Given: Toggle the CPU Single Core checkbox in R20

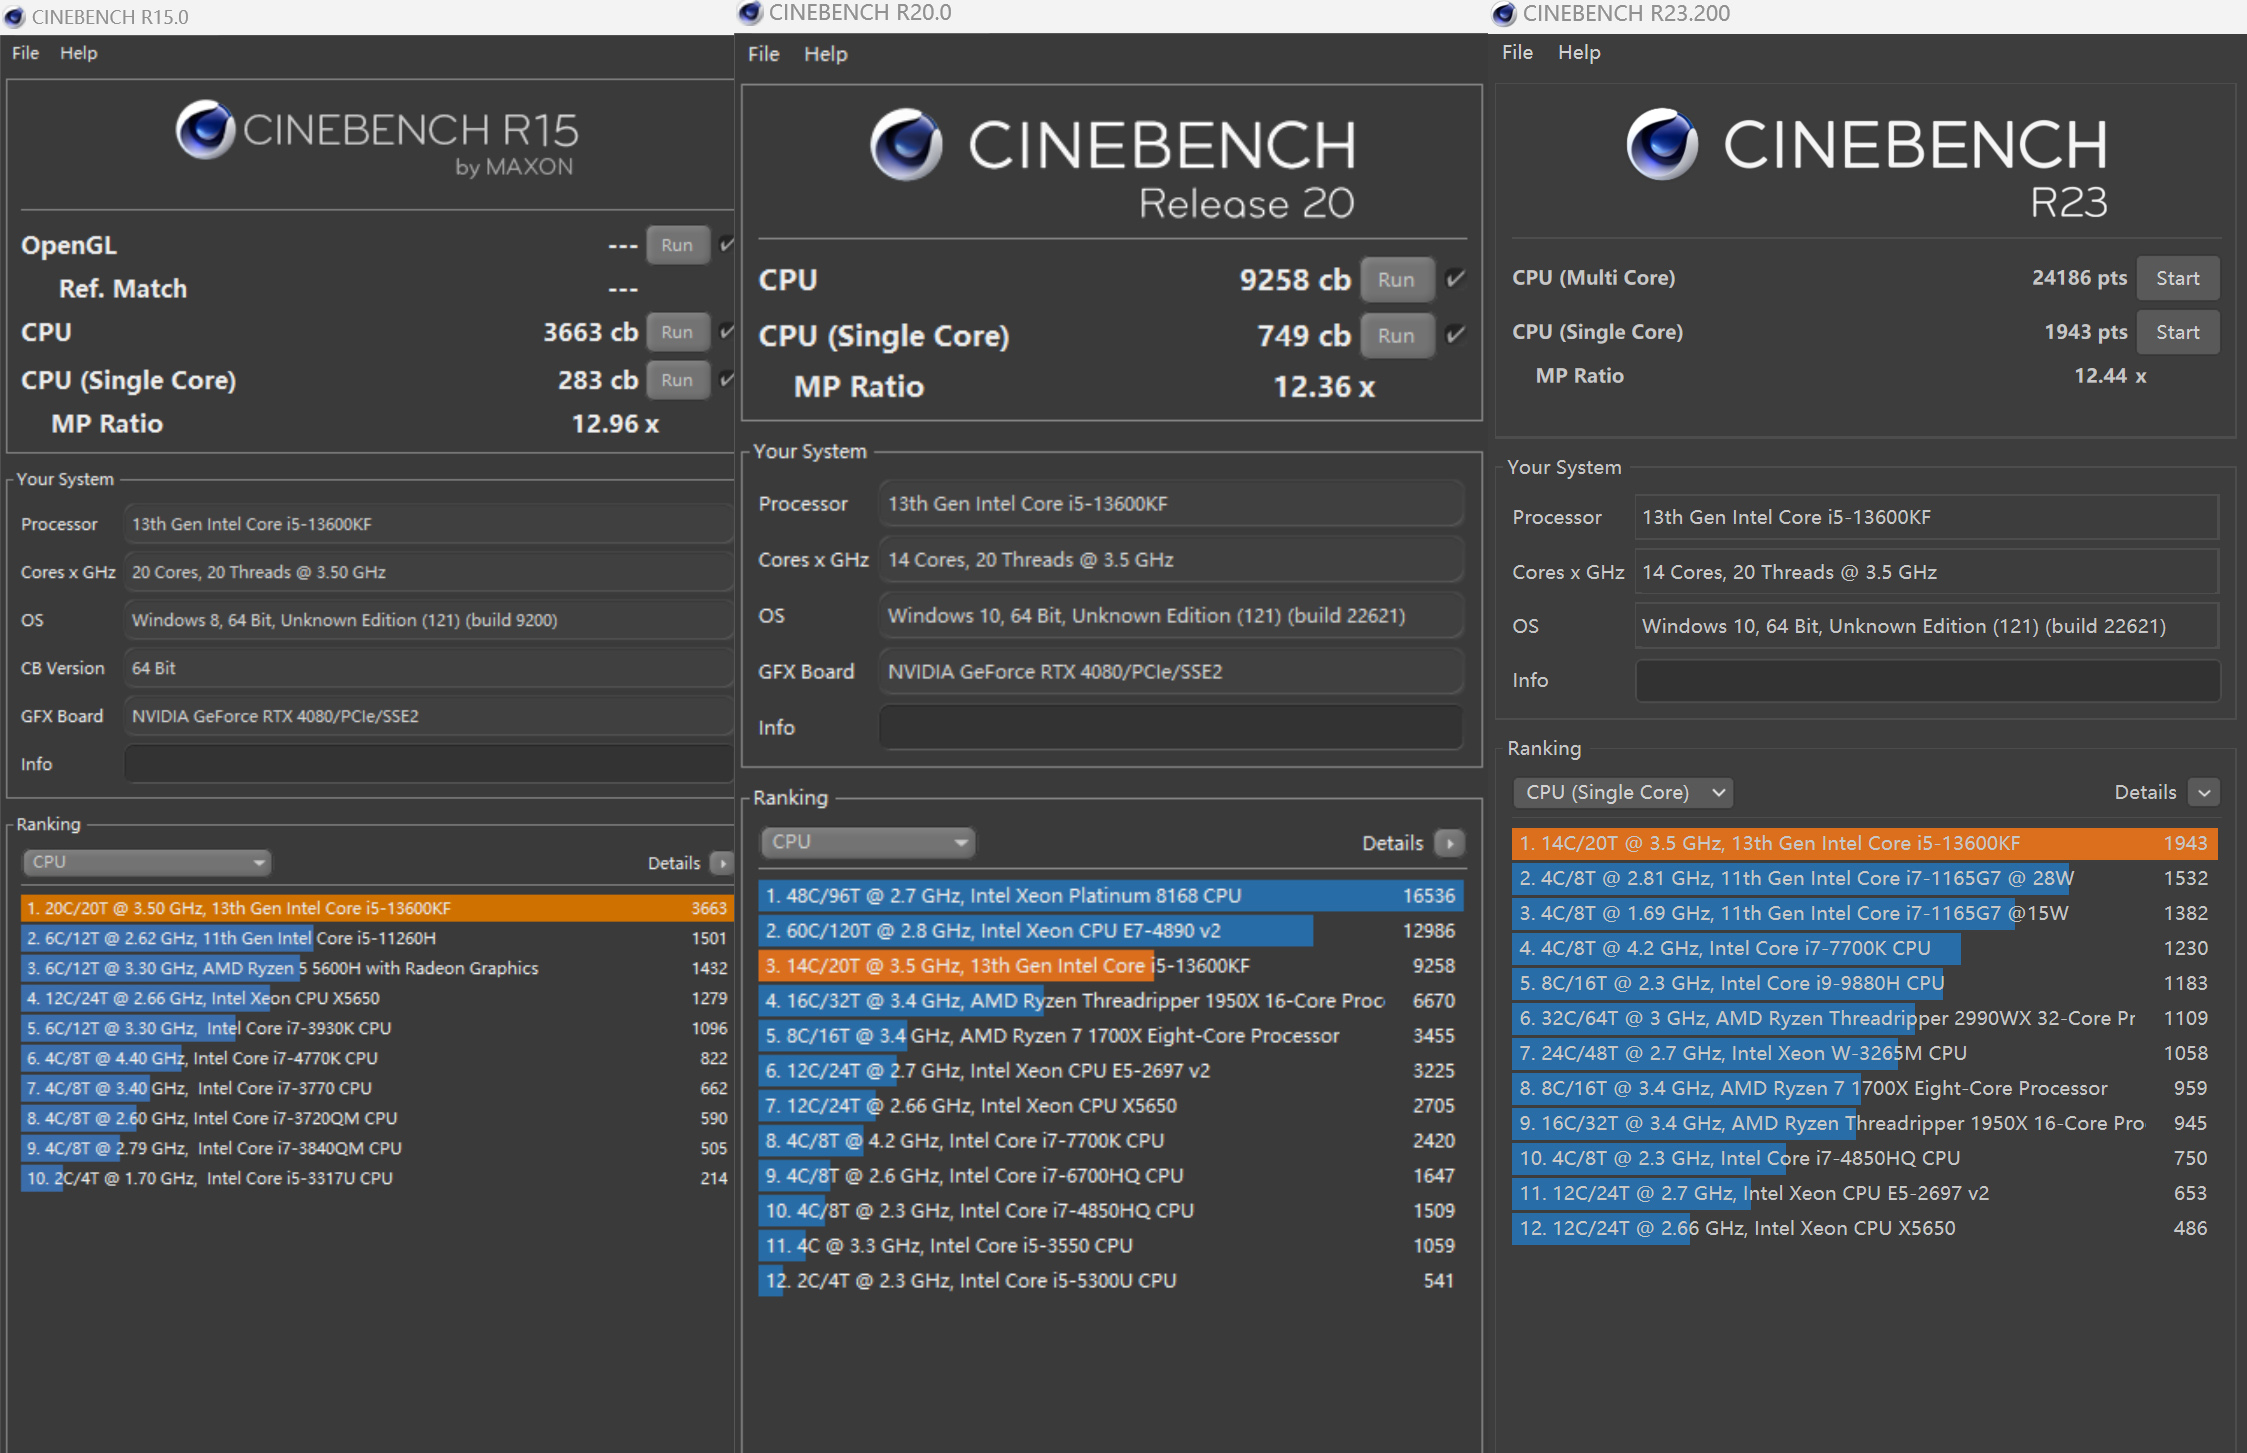Looking at the screenshot, I should tap(1456, 335).
